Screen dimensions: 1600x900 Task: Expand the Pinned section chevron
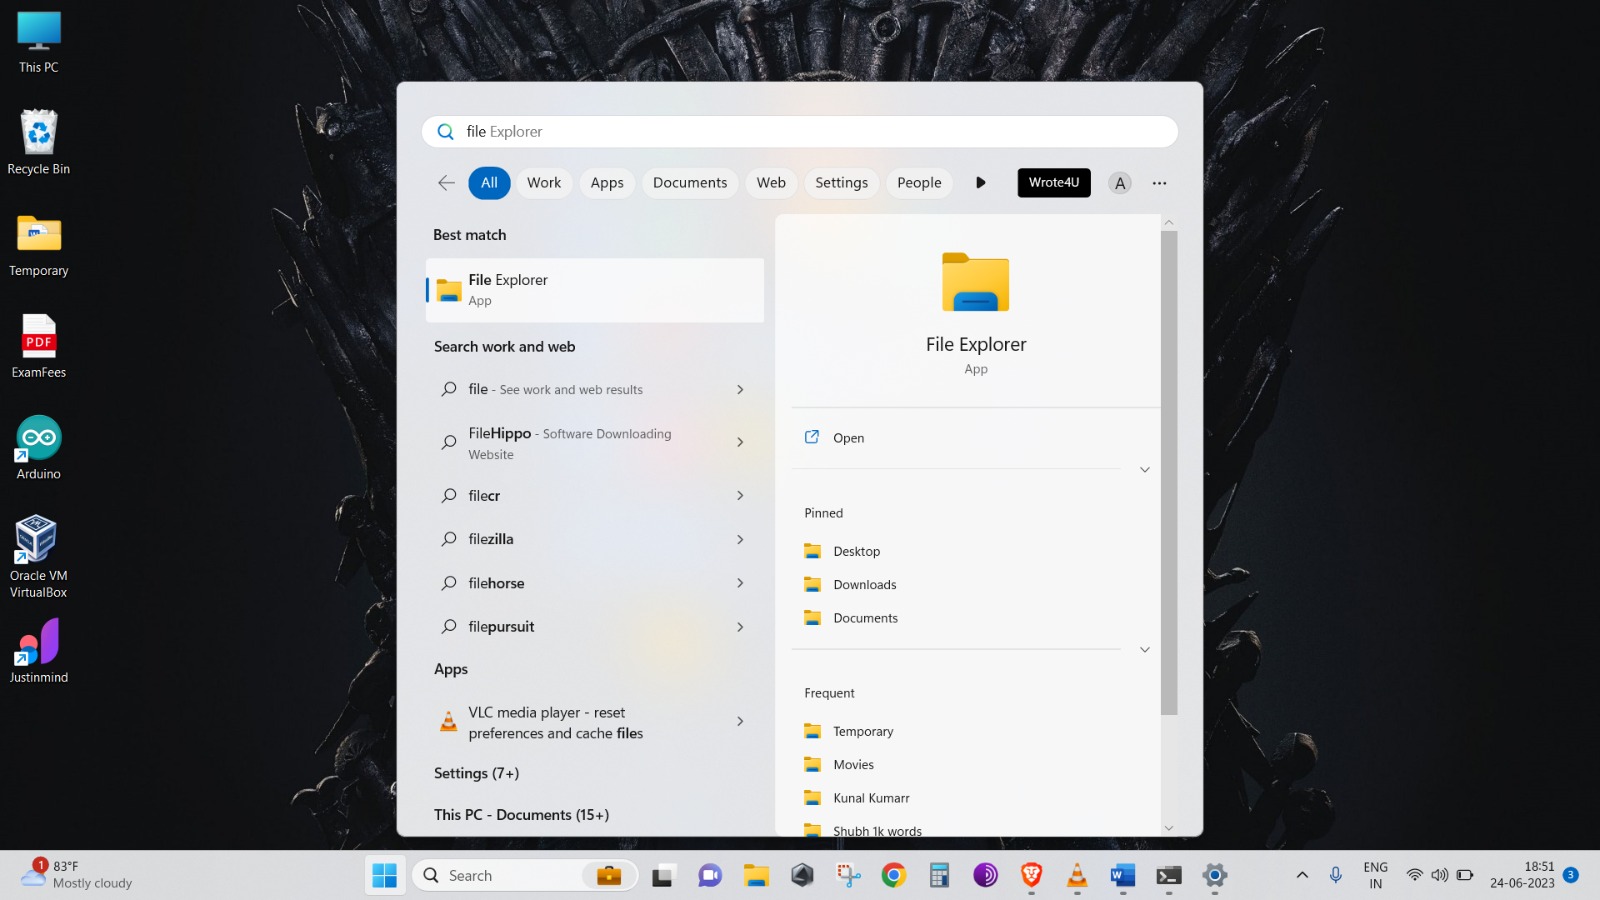[x=1144, y=650]
